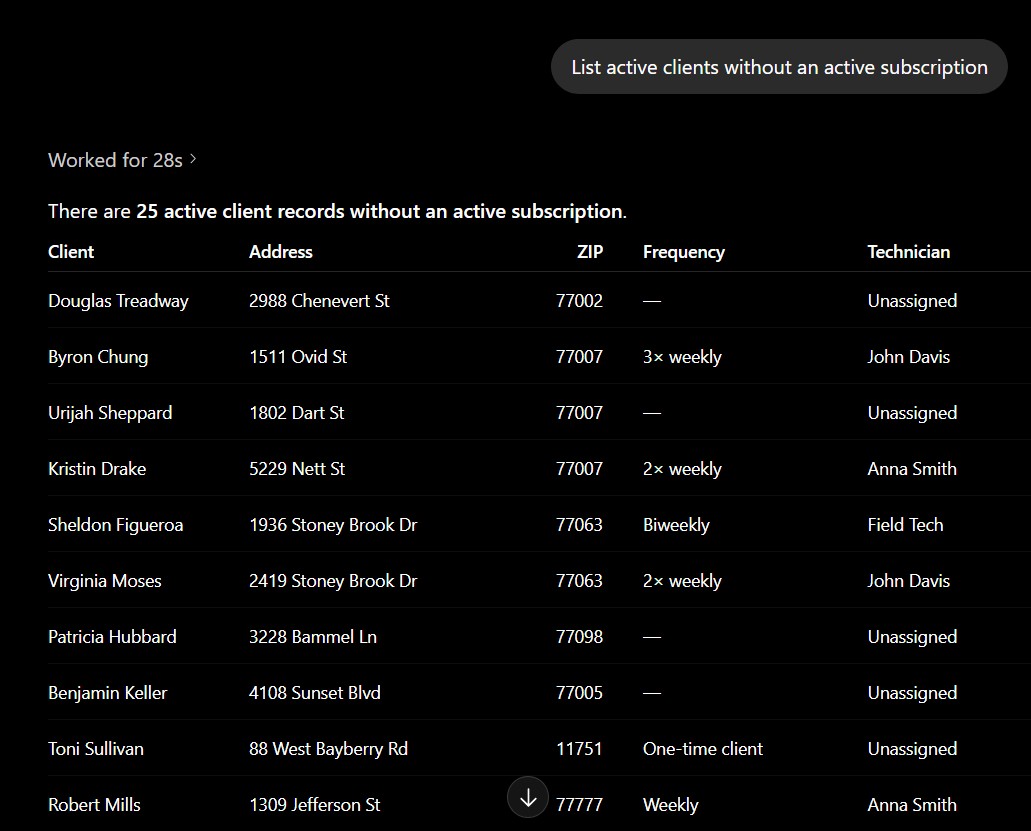Select client name Robert Mills
This screenshot has height=831, width=1031.
point(95,805)
